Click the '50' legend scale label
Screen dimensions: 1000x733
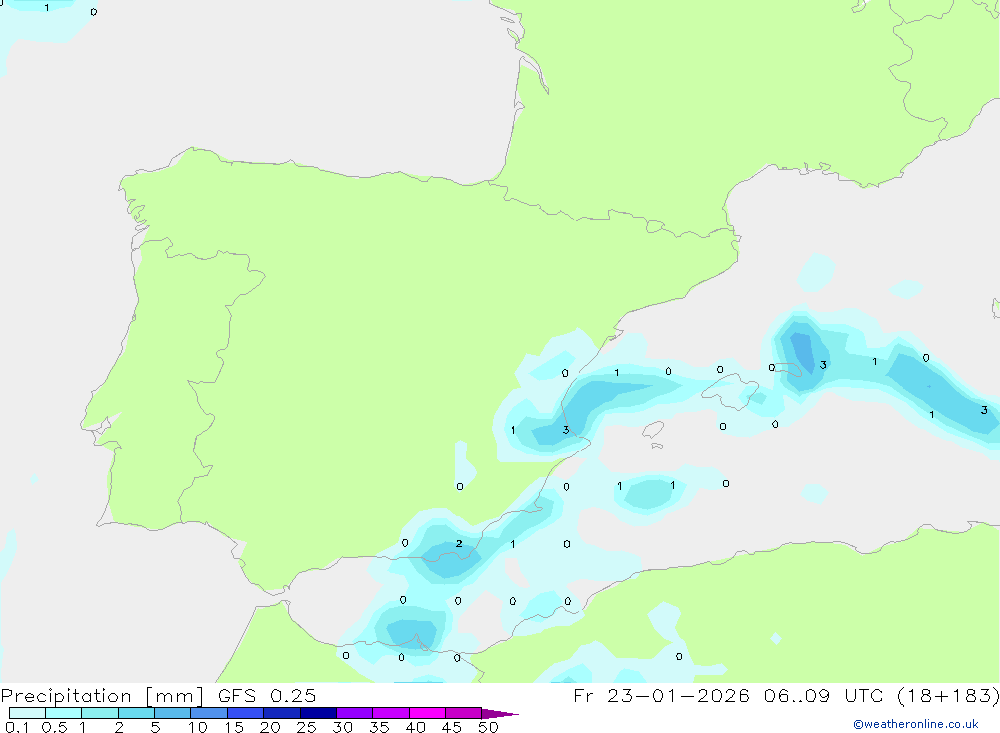[488, 727]
